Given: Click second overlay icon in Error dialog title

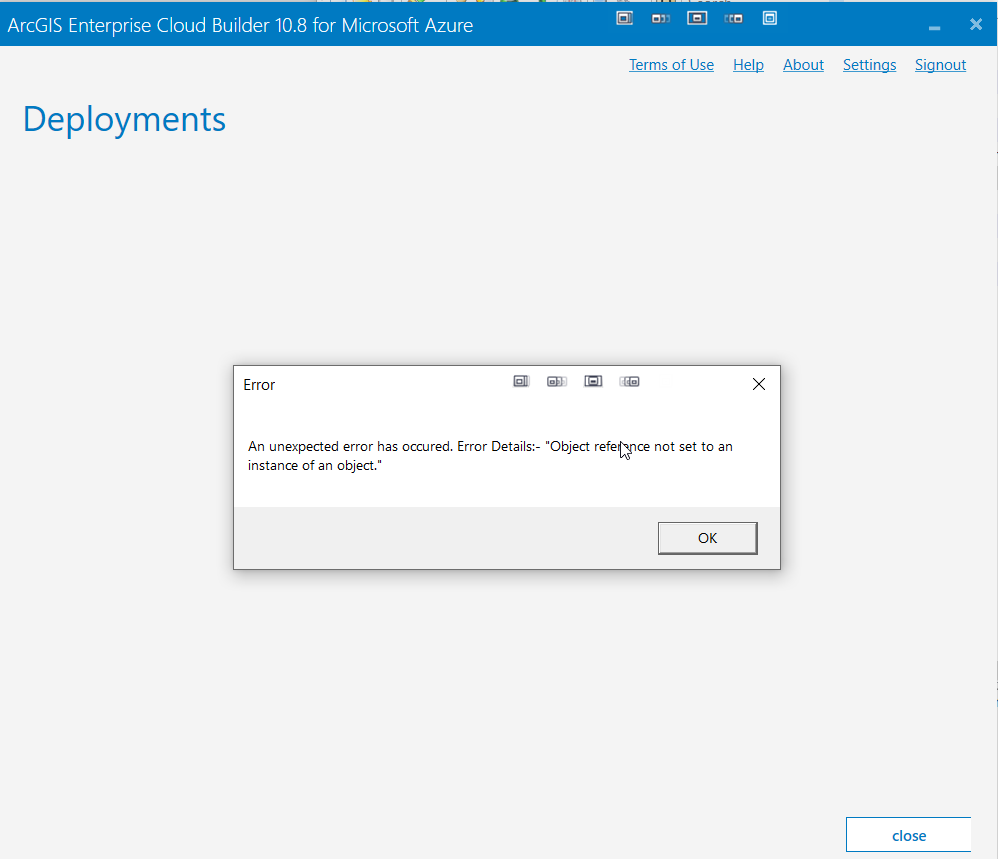Looking at the screenshot, I should pos(557,381).
